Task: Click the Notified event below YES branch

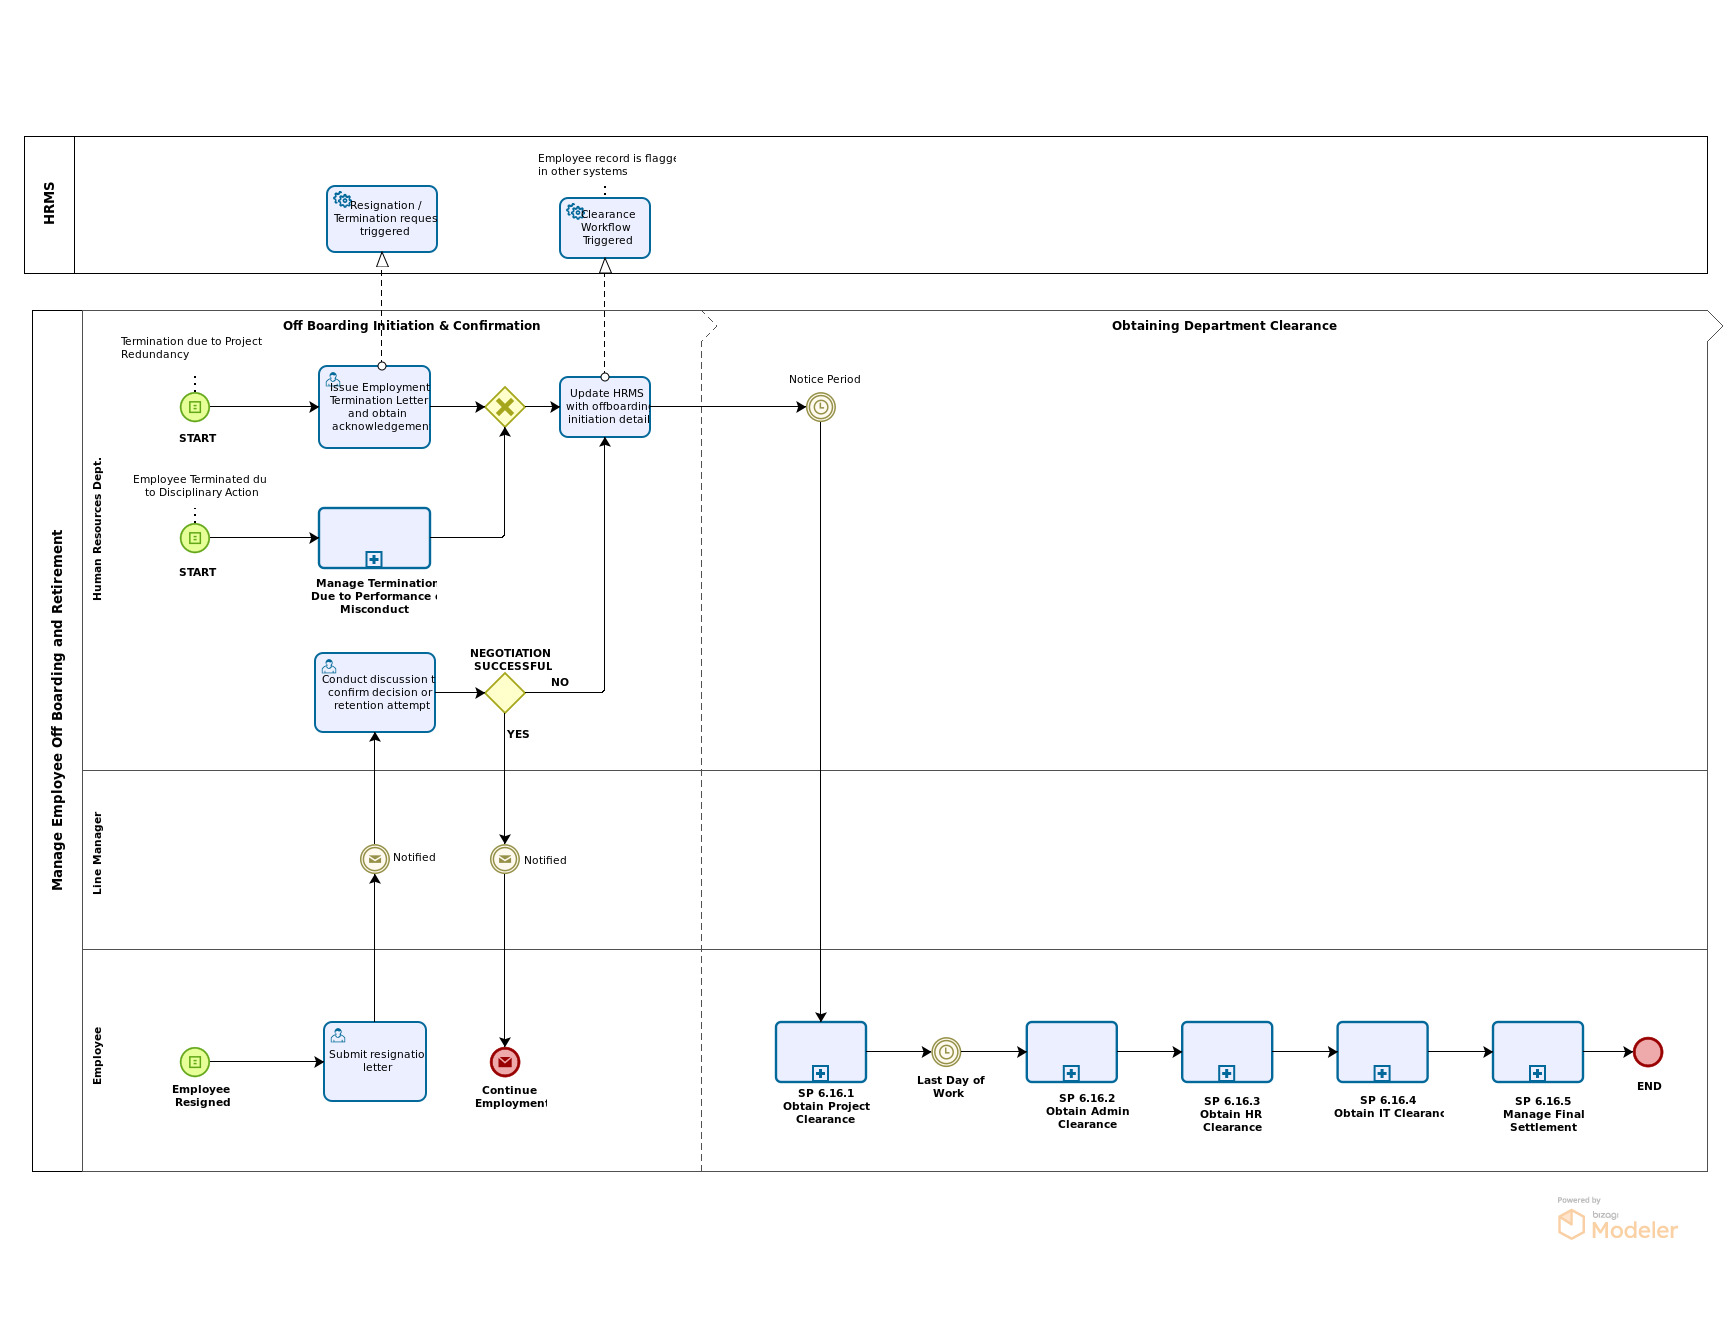Action: tap(505, 859)
